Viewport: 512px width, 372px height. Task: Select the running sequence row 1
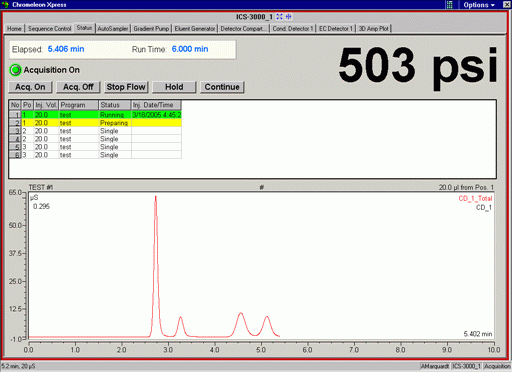[95, 115]
